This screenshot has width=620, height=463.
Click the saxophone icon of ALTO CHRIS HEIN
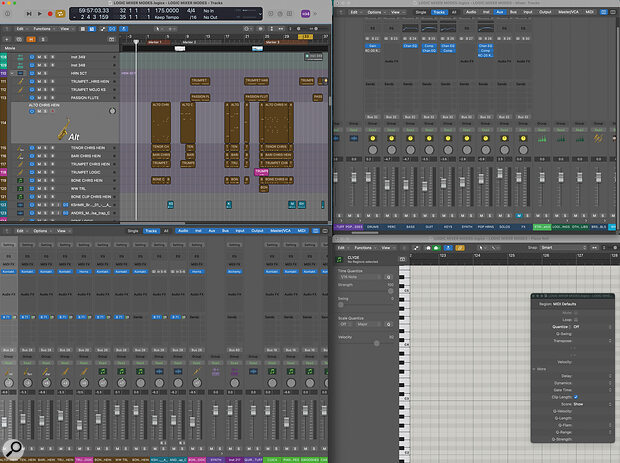63,130
